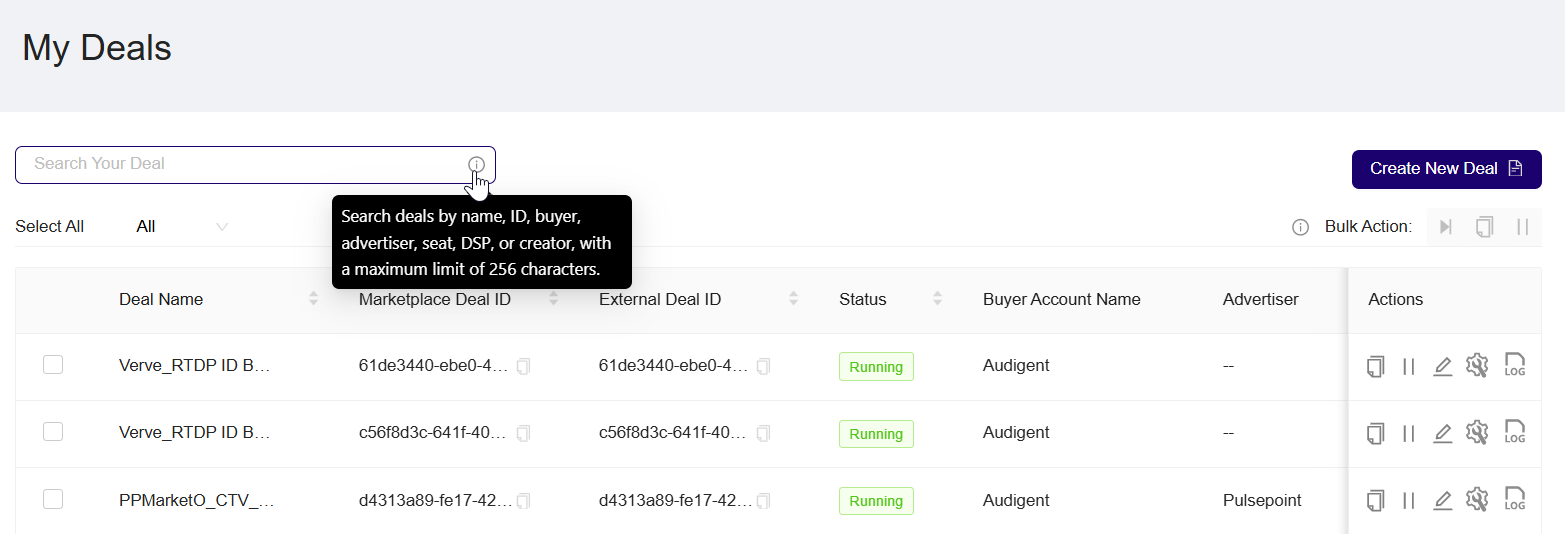Viewport: 1565px width, 534px height.
Task: Check the box for deal c56f8d3c-641f-40…
Action: pyautogui.click(x=53, y=432)
